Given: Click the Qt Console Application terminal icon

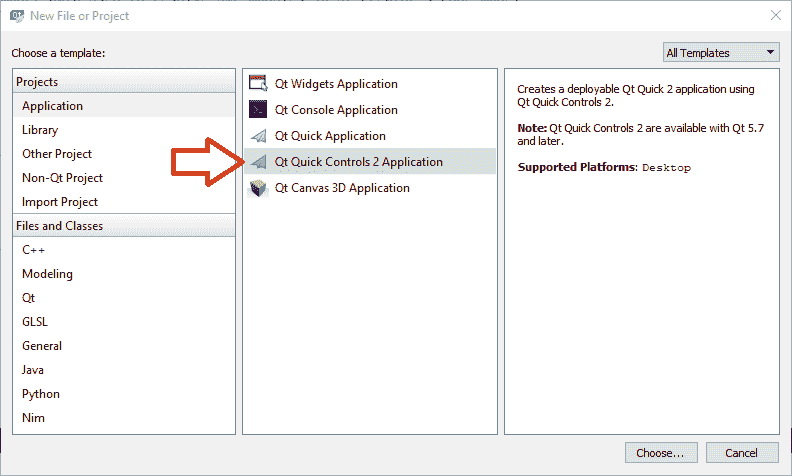Looking at the screenshot, I should (259, 110).
